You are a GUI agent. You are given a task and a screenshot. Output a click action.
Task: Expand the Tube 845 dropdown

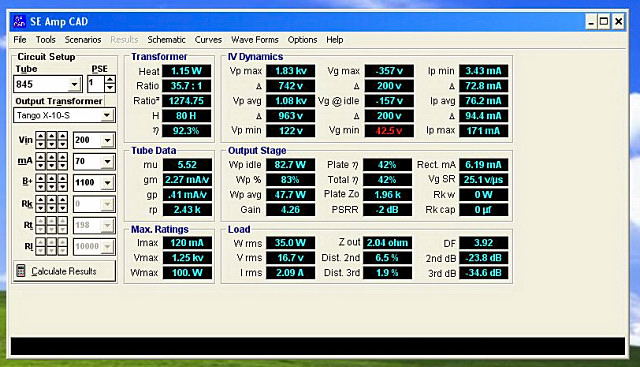coord(74,85)
